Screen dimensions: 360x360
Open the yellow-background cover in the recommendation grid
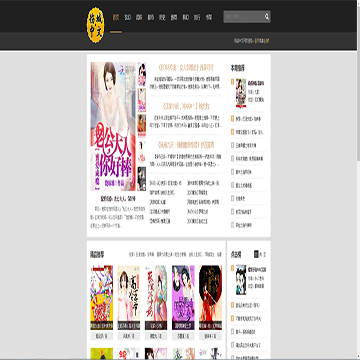[x=102, y=297]
